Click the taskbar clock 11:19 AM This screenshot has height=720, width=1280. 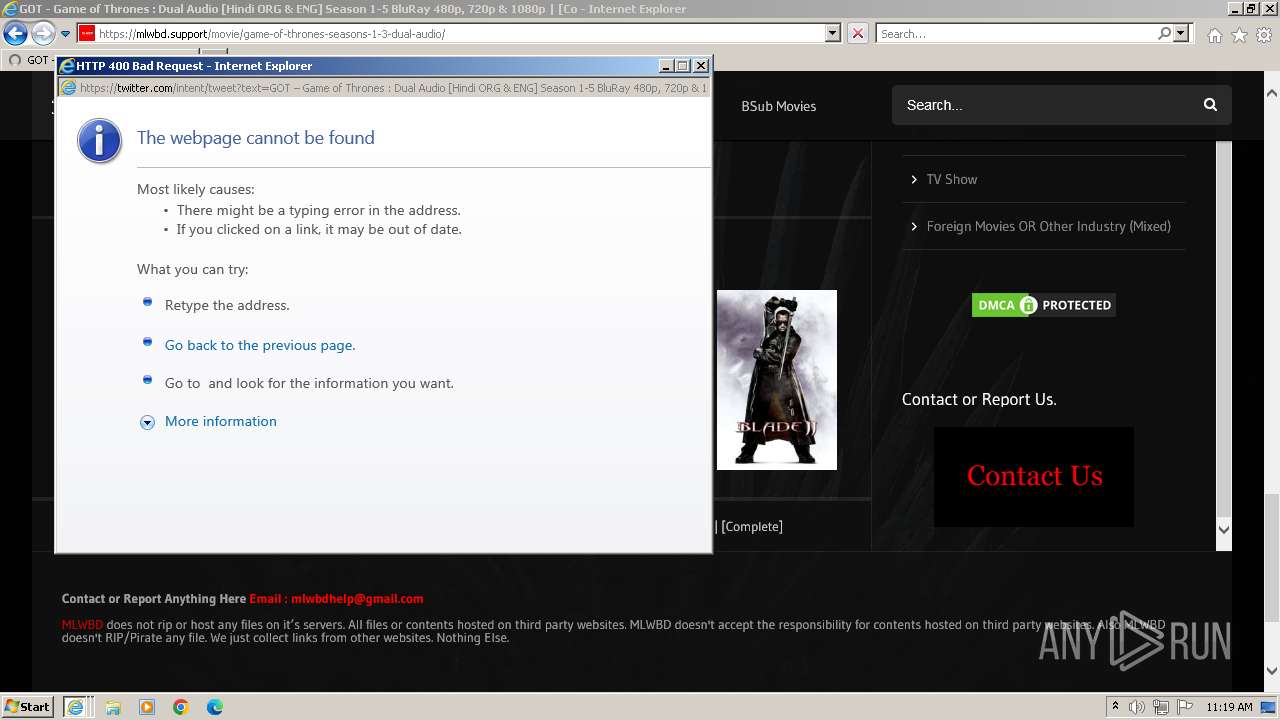(1229, 707)
